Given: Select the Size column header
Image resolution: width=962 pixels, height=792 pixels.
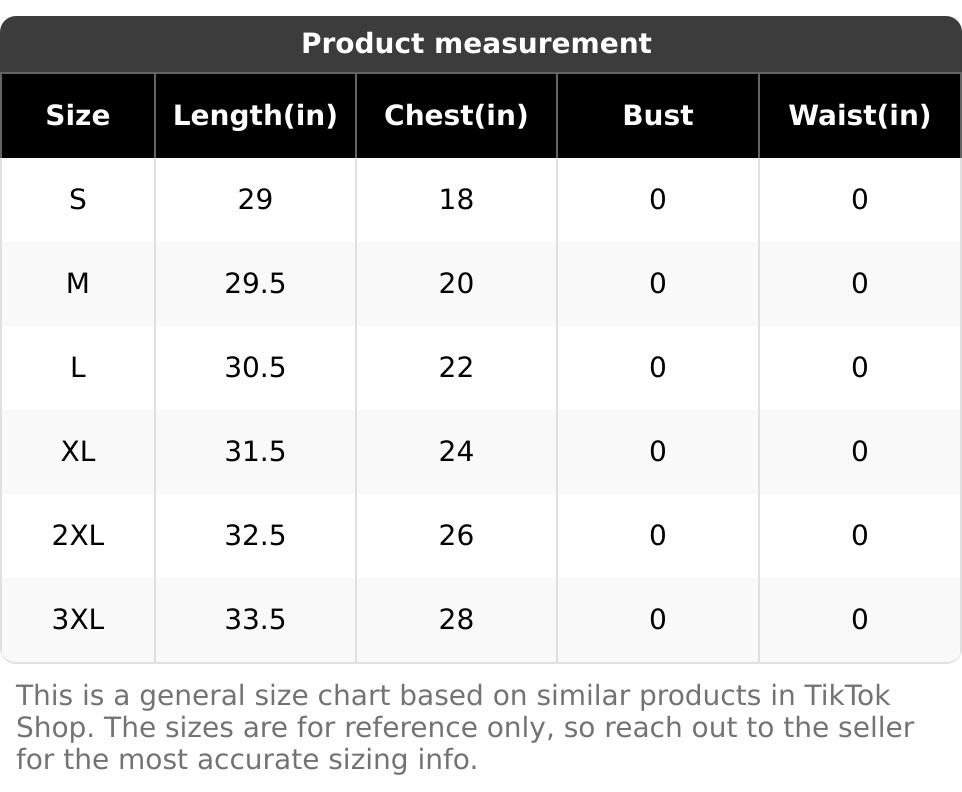Looking at the screenshot, I should pyautogui.click(x=78, y=116).
